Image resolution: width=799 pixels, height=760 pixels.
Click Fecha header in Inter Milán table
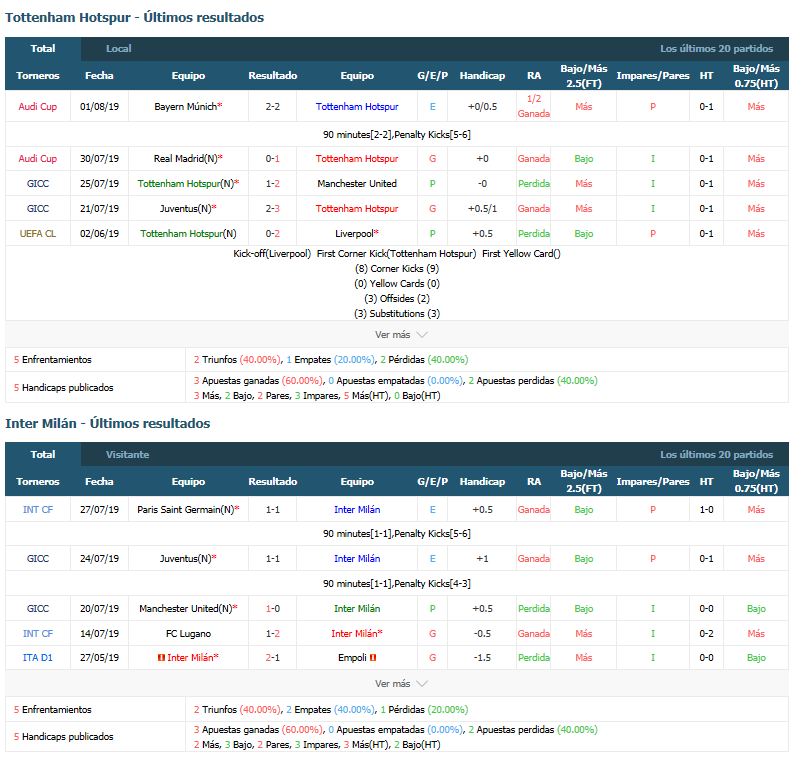pyautogui.click(x=99, y=482)
